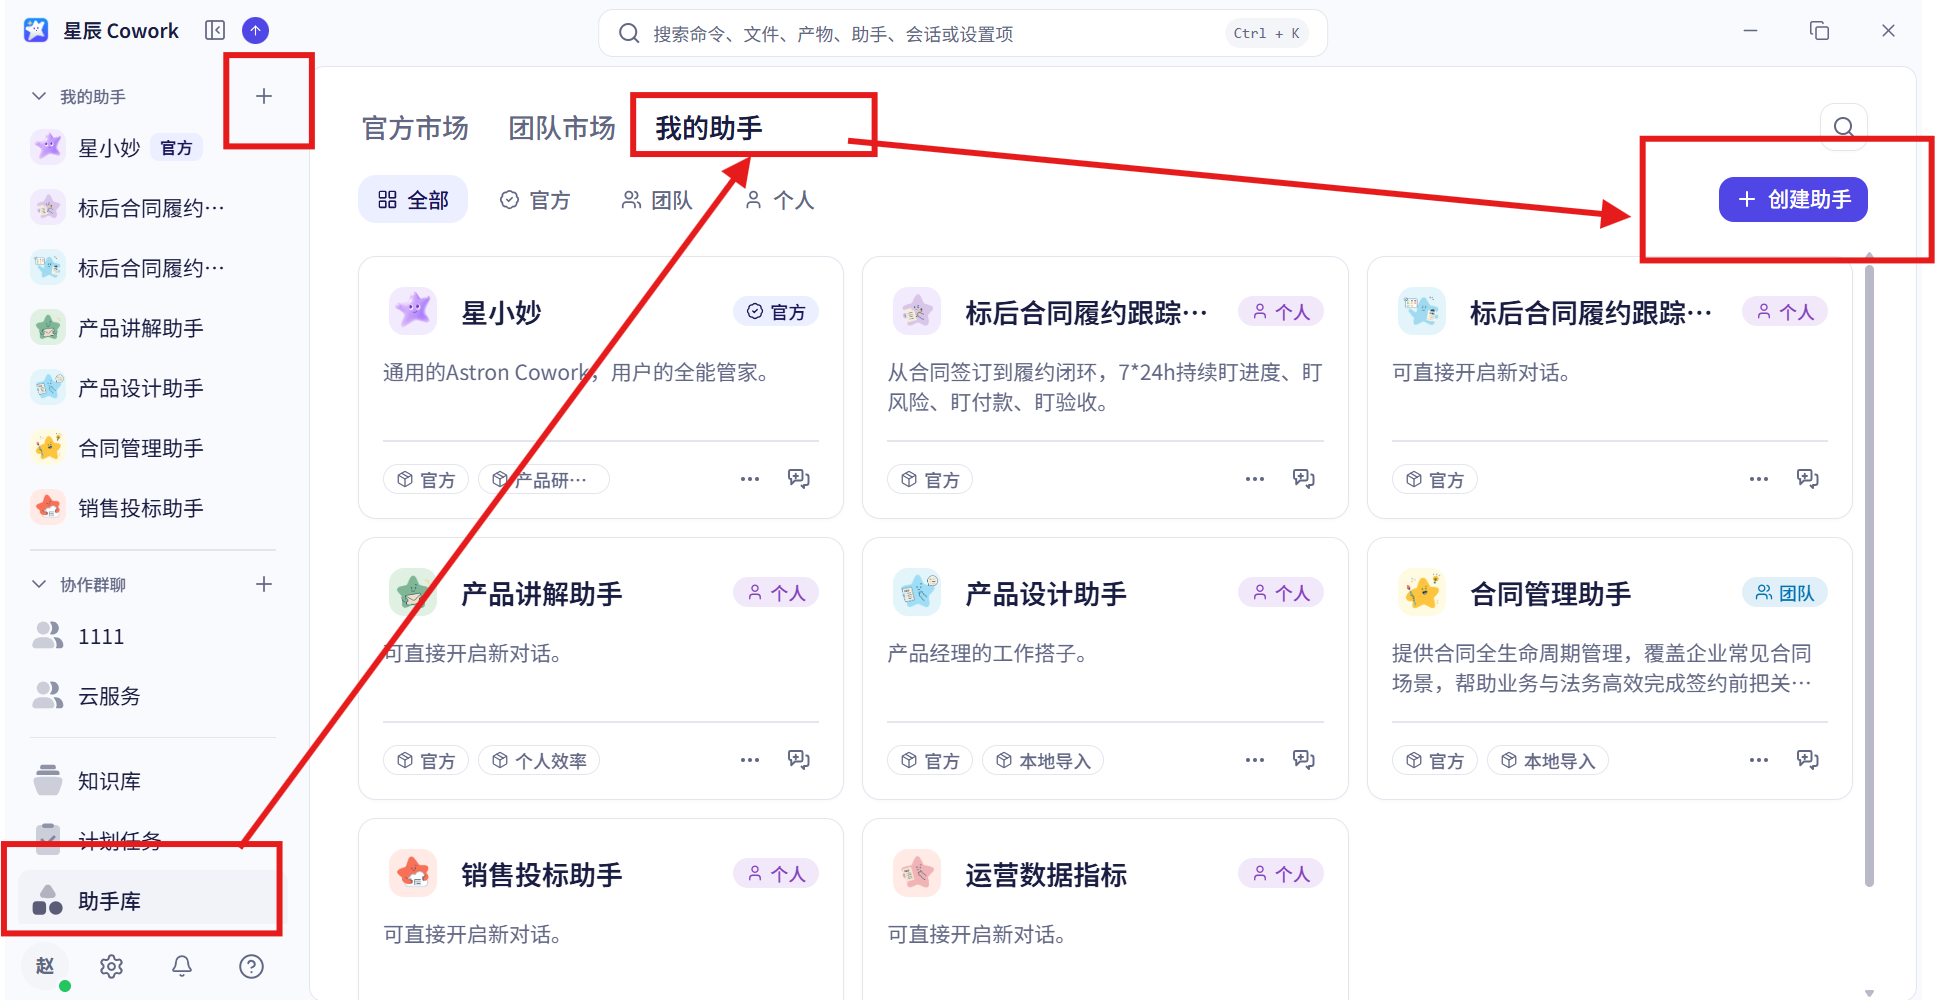1935x1000 pixels.
Task: Click the 创建助手 button
Action: 1793,200
